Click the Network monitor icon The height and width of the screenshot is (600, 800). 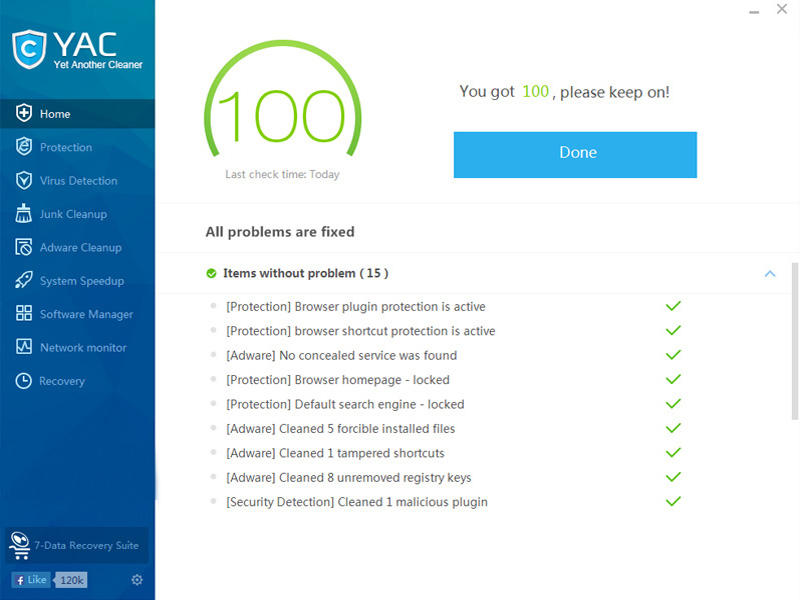[x=24, y=347]
